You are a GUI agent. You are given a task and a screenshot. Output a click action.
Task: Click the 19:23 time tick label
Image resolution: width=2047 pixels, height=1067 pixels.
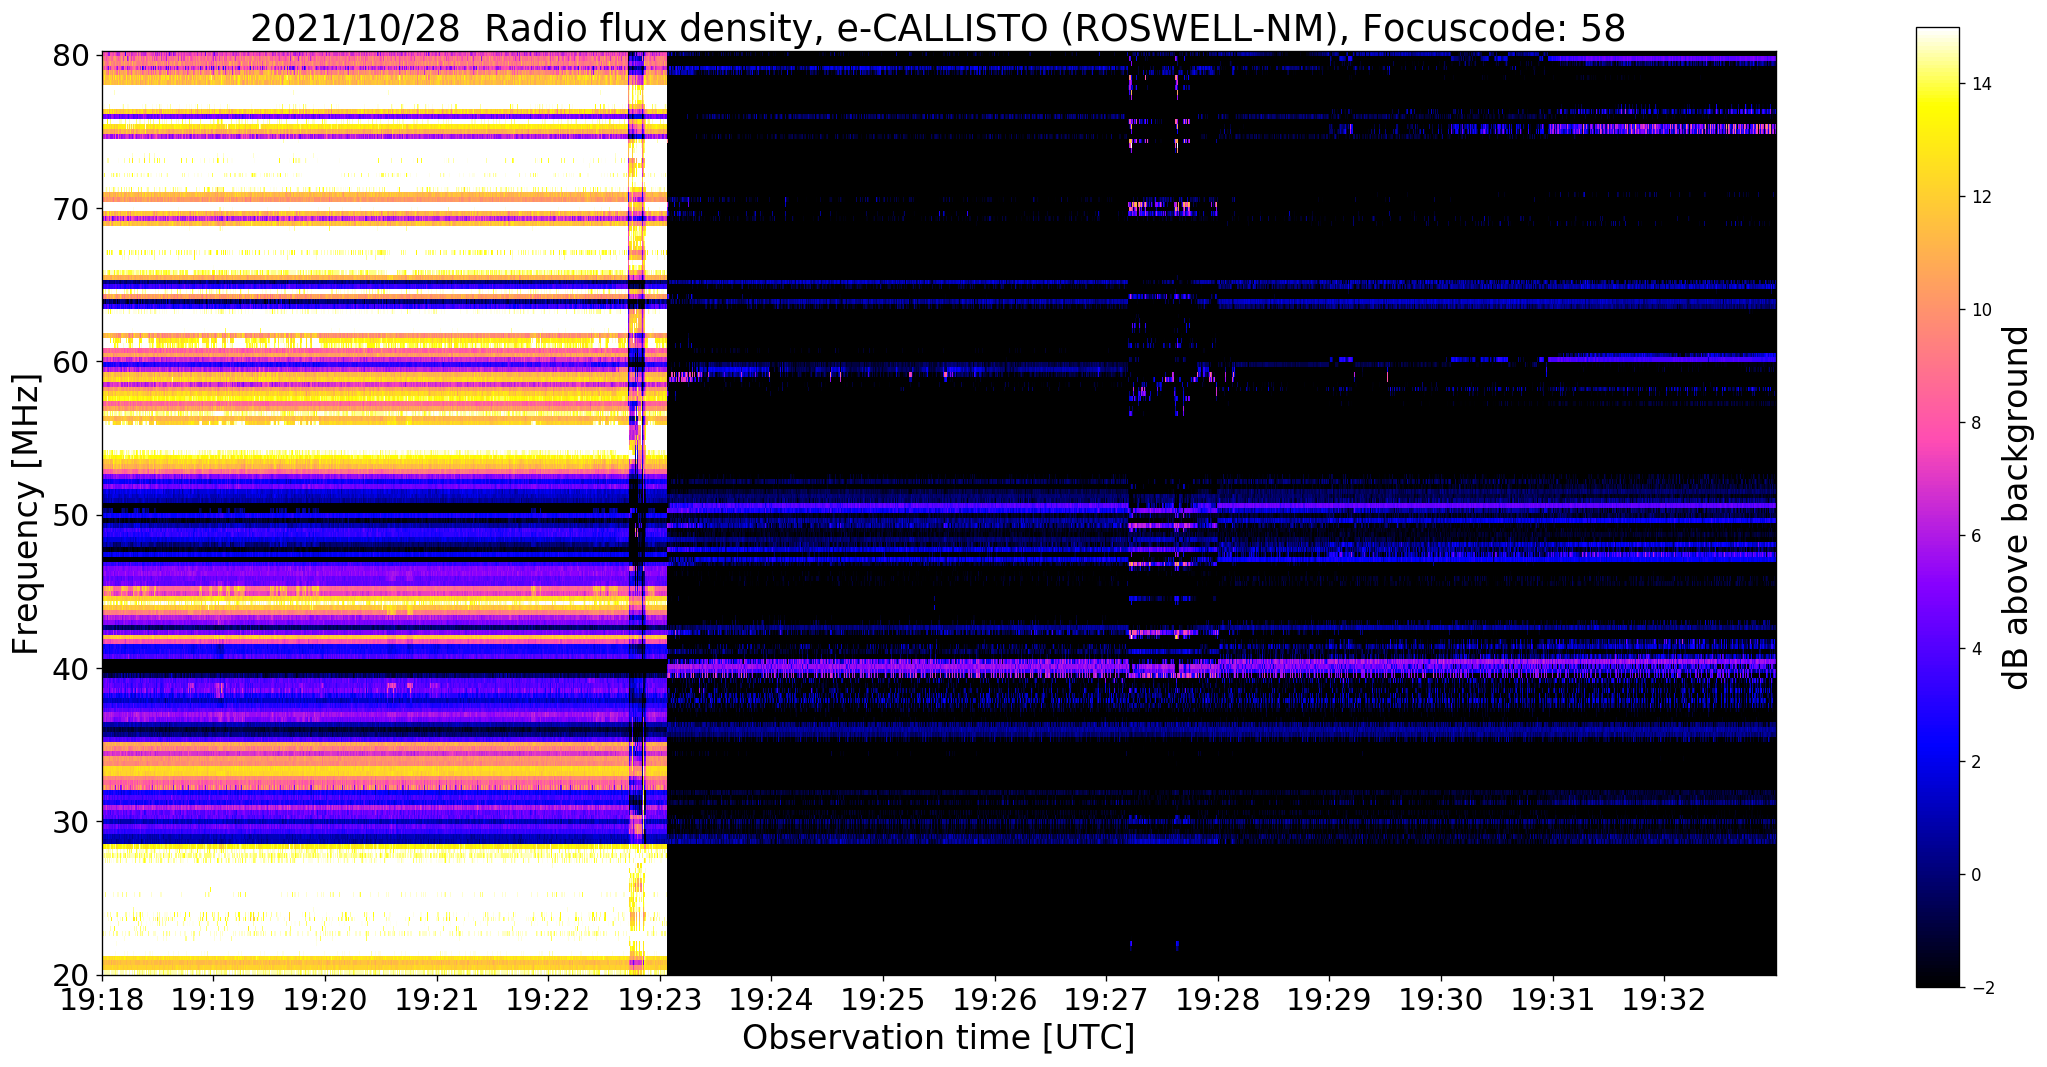click(x=660, y=999)
